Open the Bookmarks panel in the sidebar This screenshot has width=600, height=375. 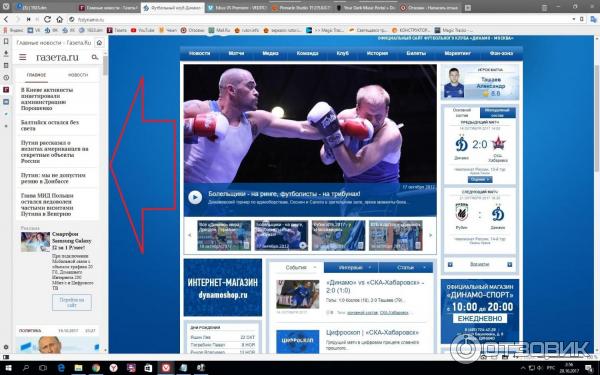6,41
